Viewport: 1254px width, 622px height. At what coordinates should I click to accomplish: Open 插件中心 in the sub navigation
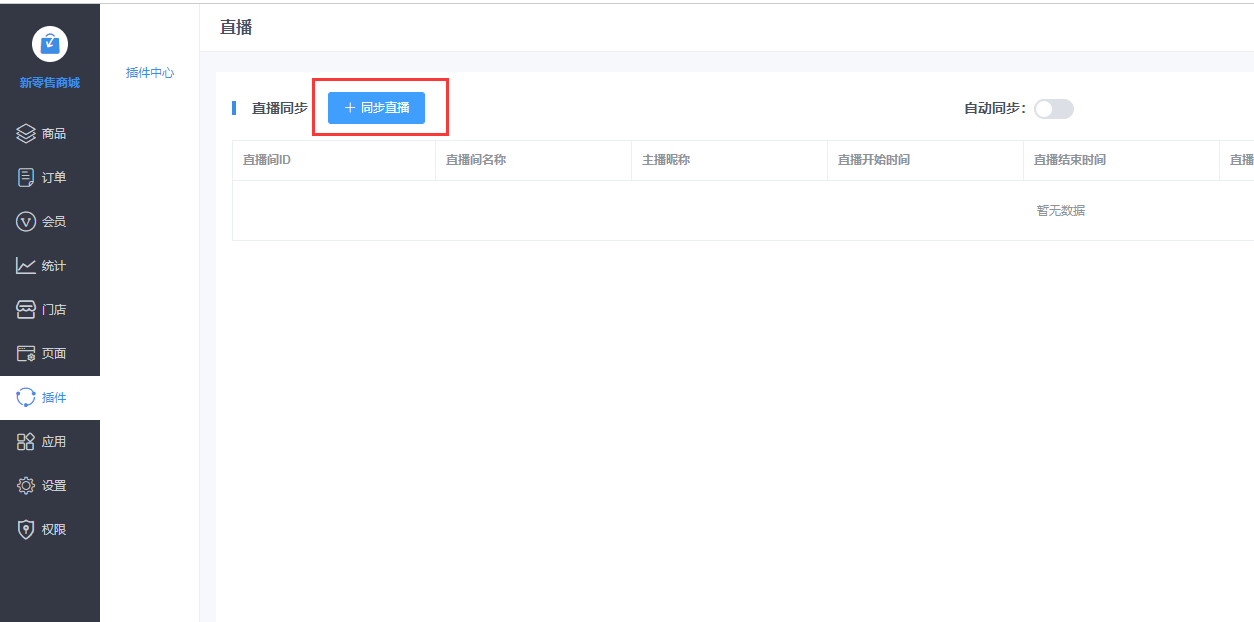pos(150,73)
